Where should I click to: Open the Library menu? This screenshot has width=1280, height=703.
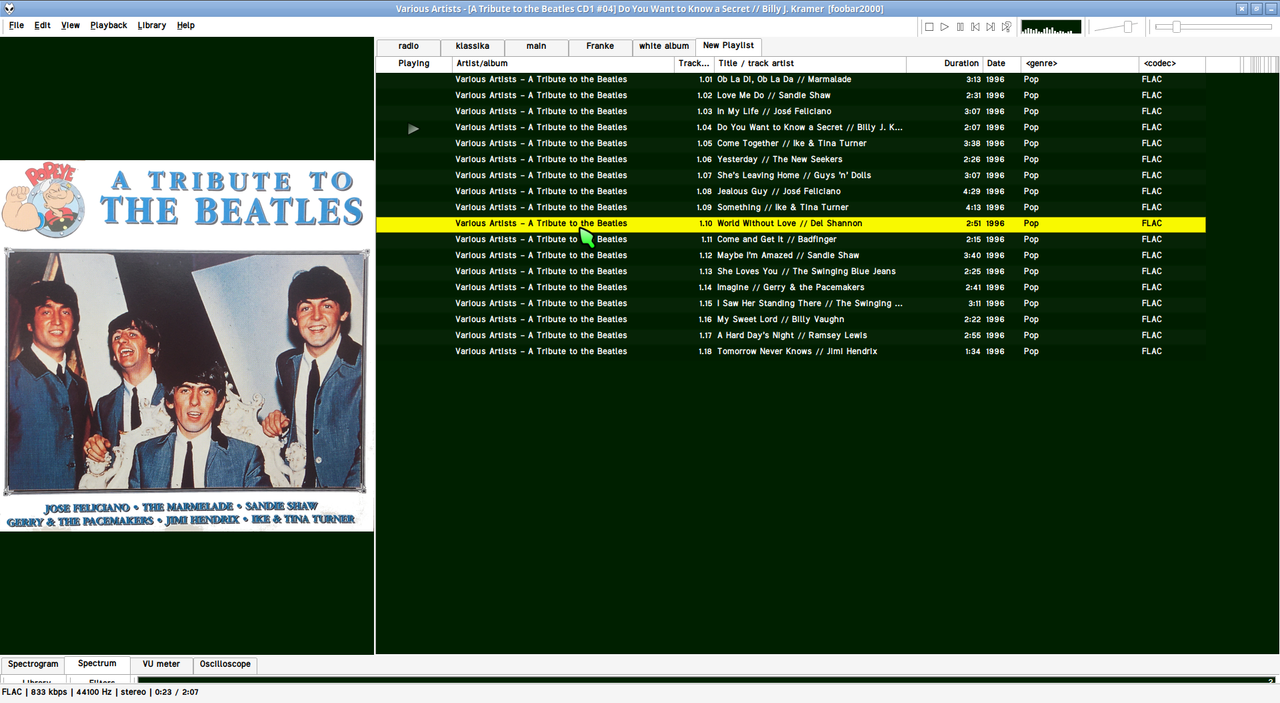(152, 25)
